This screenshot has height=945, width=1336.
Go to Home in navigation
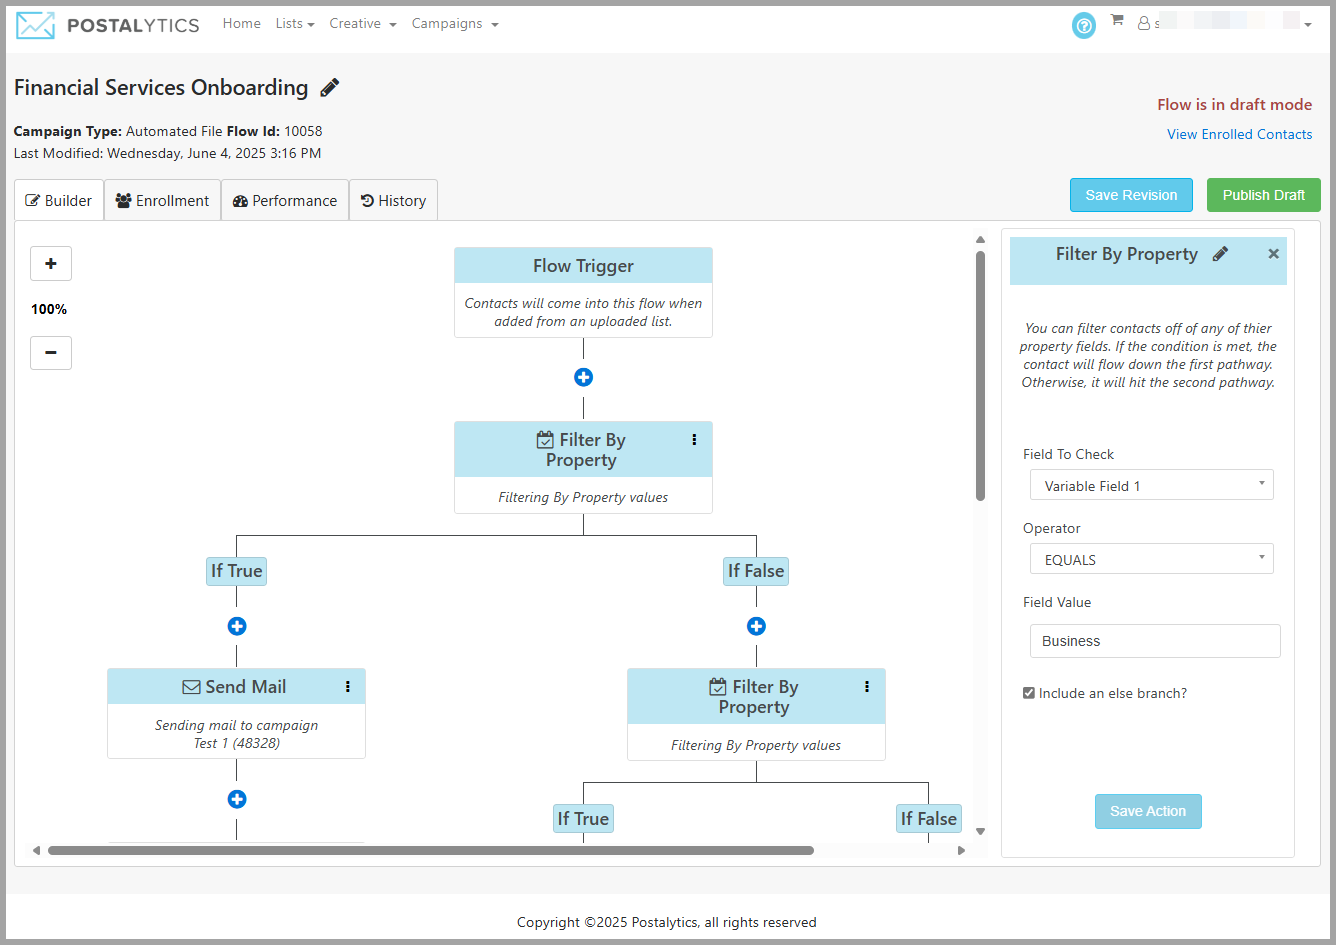(242, 23)
